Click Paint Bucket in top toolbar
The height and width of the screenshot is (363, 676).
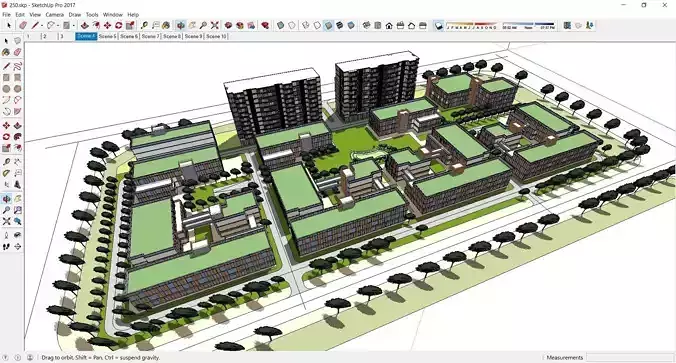pos(166,25)
